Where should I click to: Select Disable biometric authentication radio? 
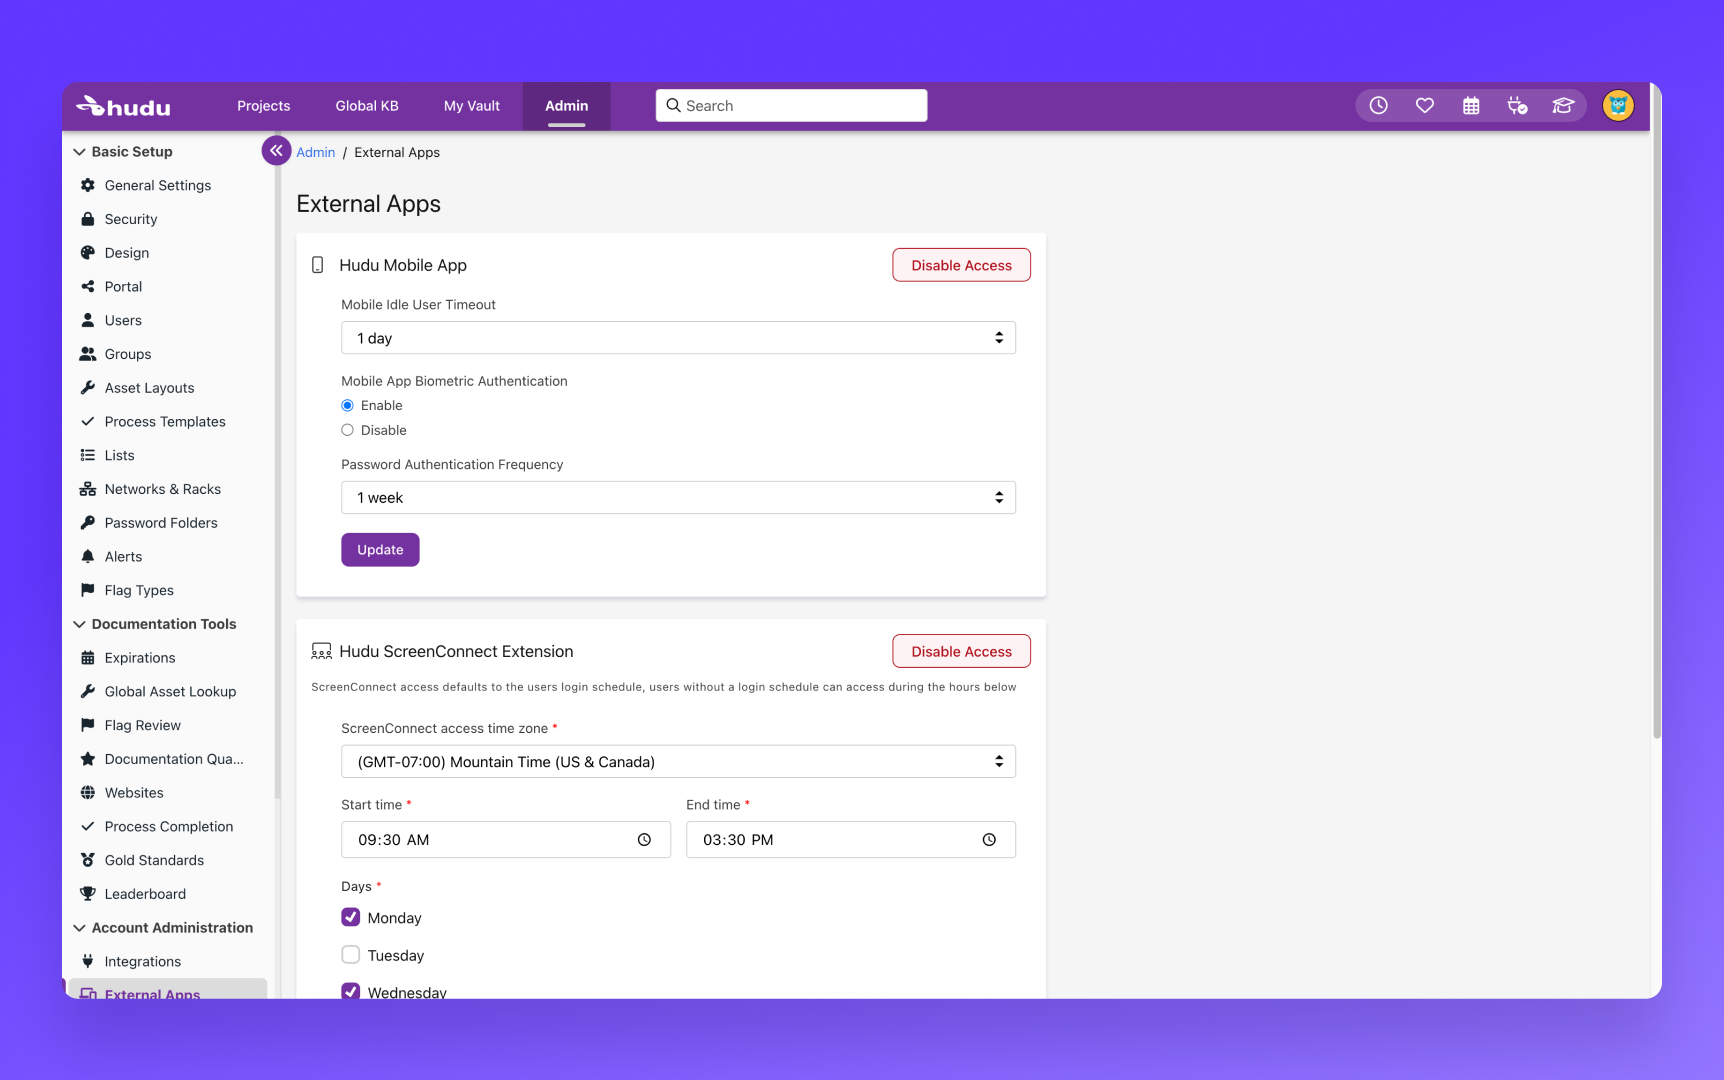tap(348, 430)
